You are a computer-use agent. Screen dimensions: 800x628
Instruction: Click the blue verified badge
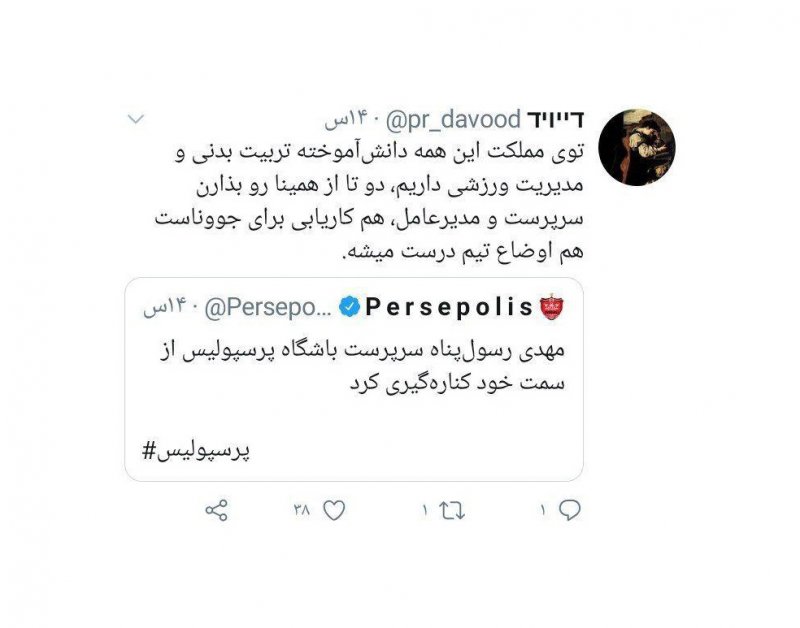349,307
